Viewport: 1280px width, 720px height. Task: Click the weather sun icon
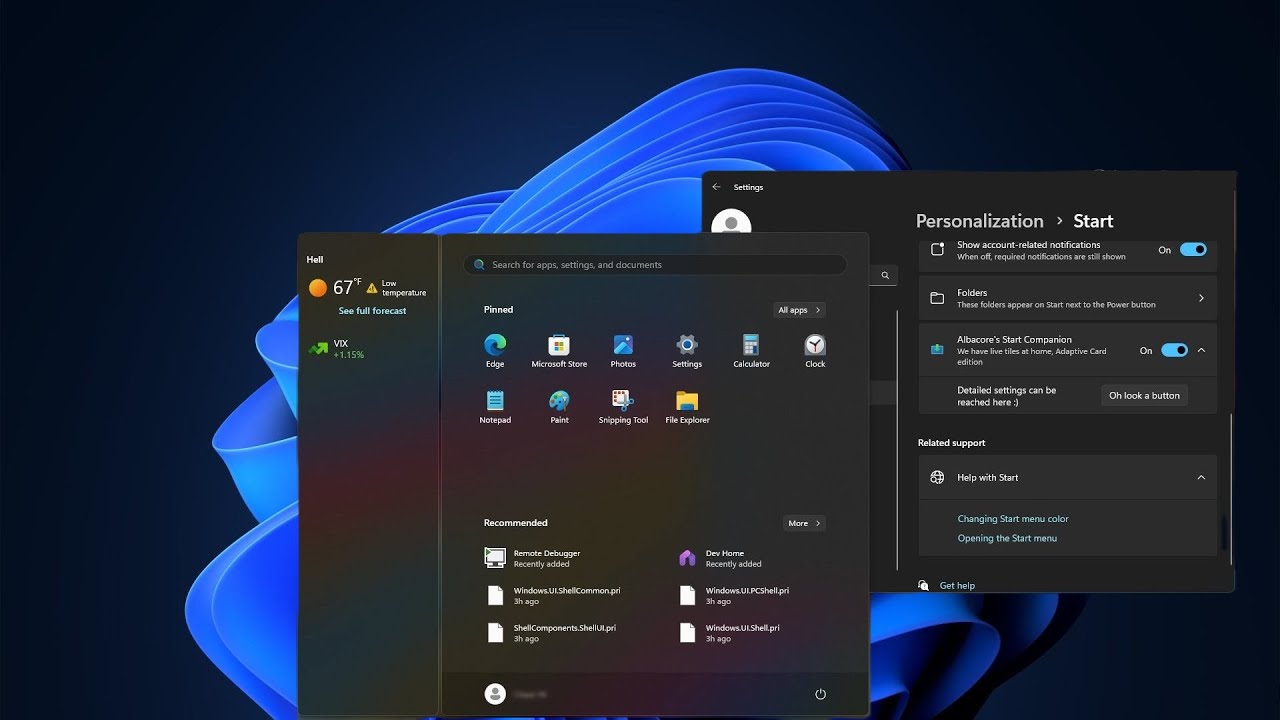318,288
